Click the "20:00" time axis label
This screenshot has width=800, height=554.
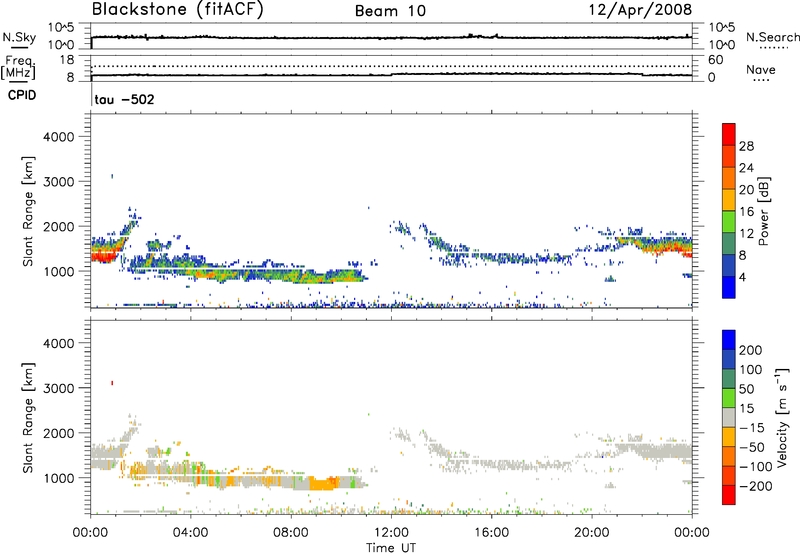[x=591, y=533]
